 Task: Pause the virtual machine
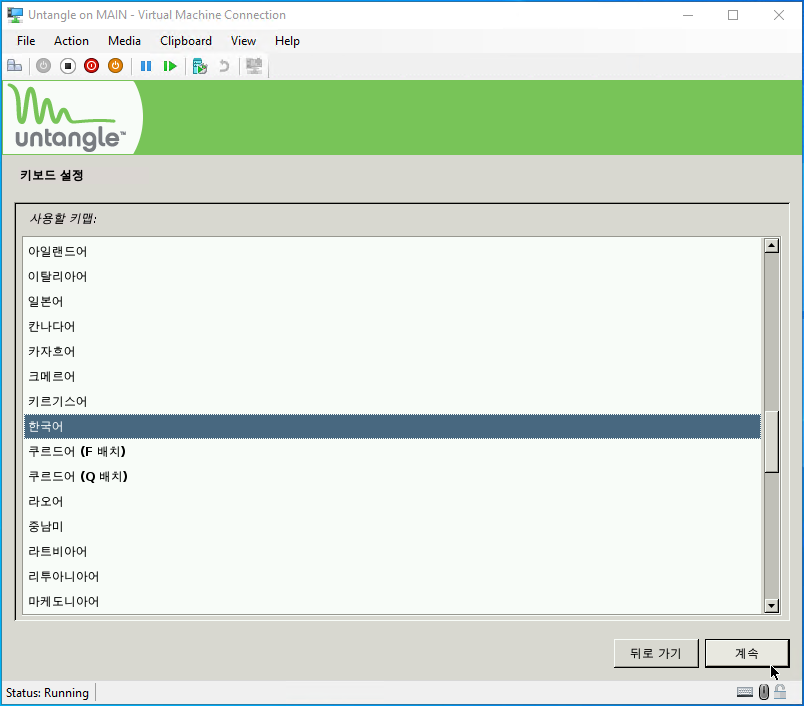click(x=146, y=66)
